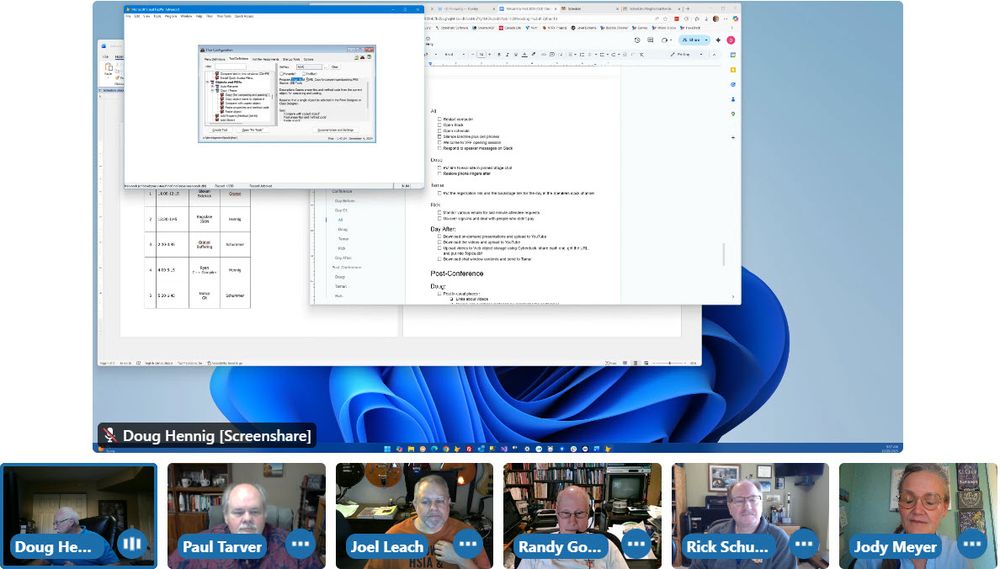Toggle 'Silence landline plus cell phones' checkbox
1000x569 pixels.
click(439, 137)
